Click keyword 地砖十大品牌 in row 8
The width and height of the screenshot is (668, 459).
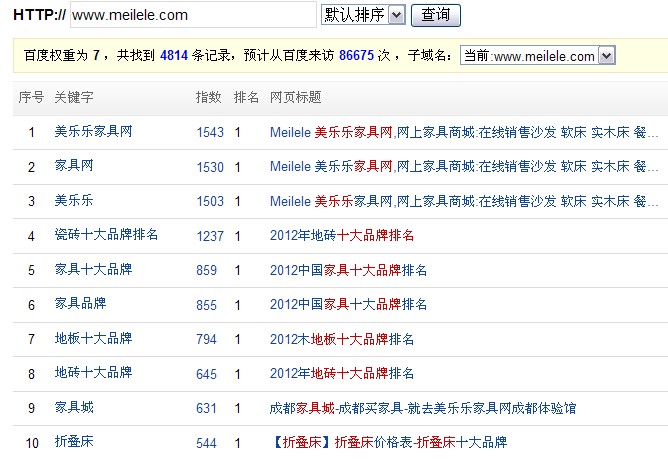[x=93, y=373]
